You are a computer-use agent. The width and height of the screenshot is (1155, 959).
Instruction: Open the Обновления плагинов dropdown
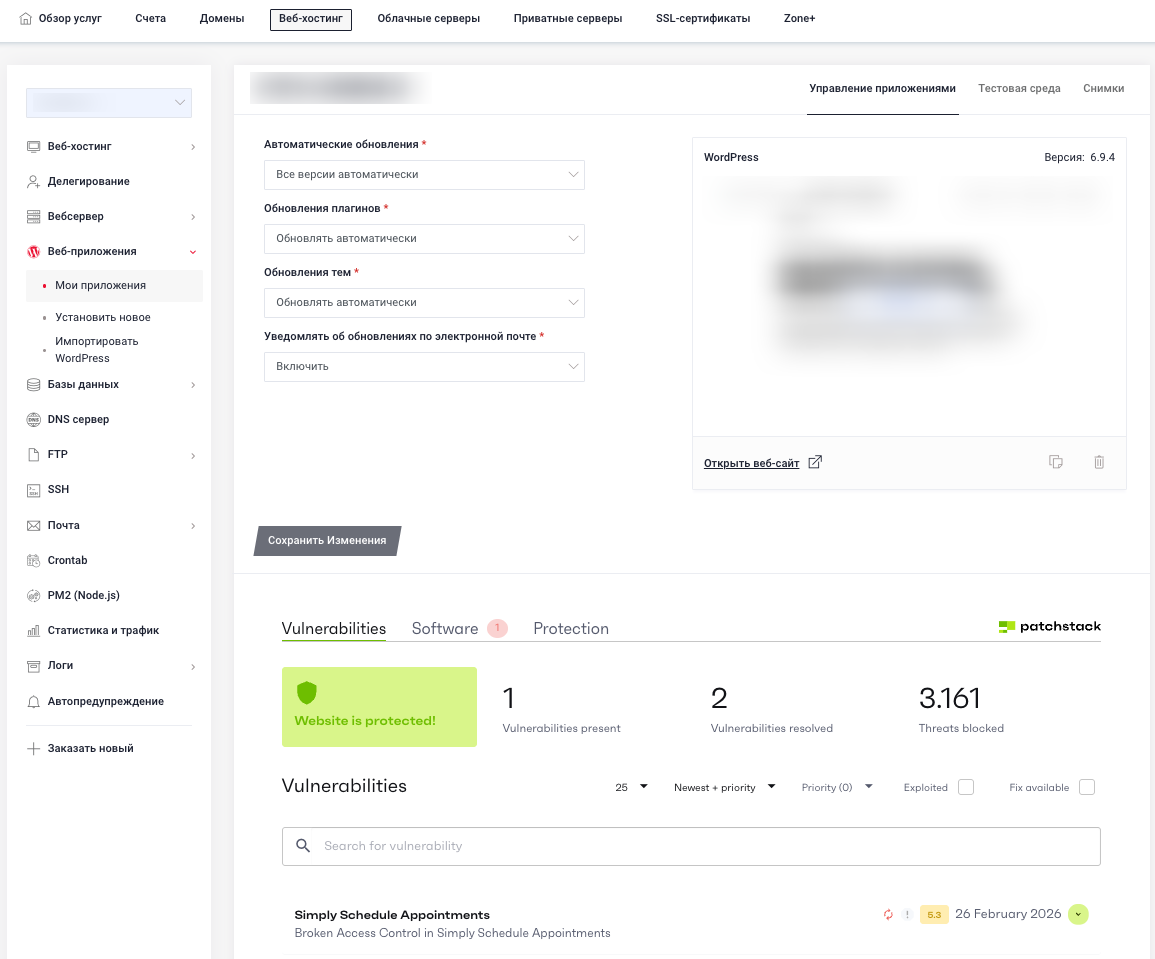click(424, 239)
